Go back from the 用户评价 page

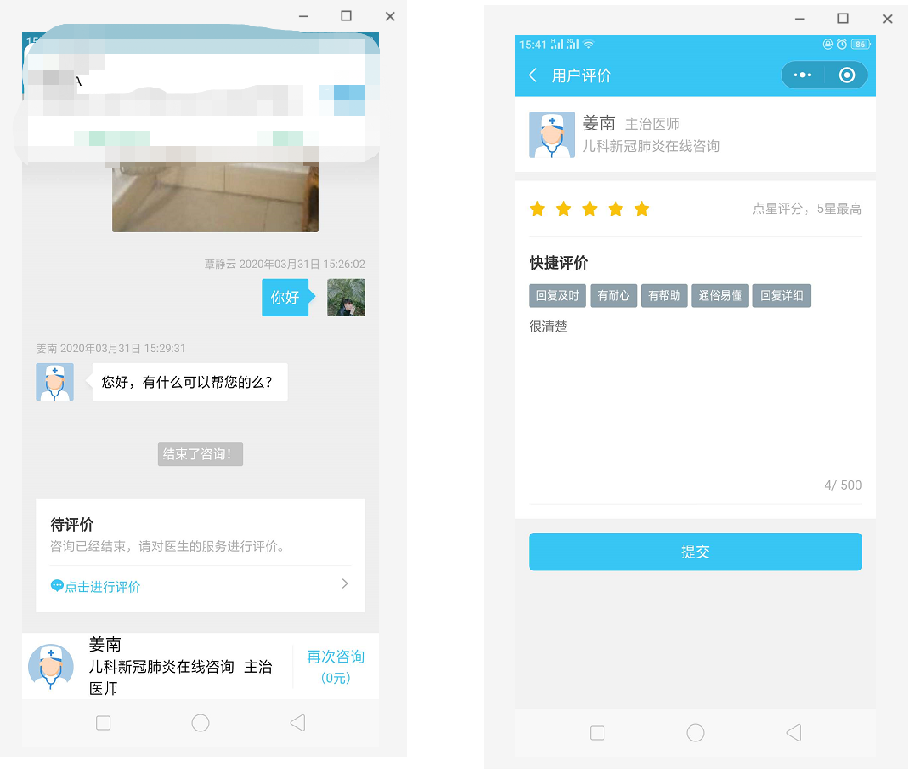coord(533,76)
